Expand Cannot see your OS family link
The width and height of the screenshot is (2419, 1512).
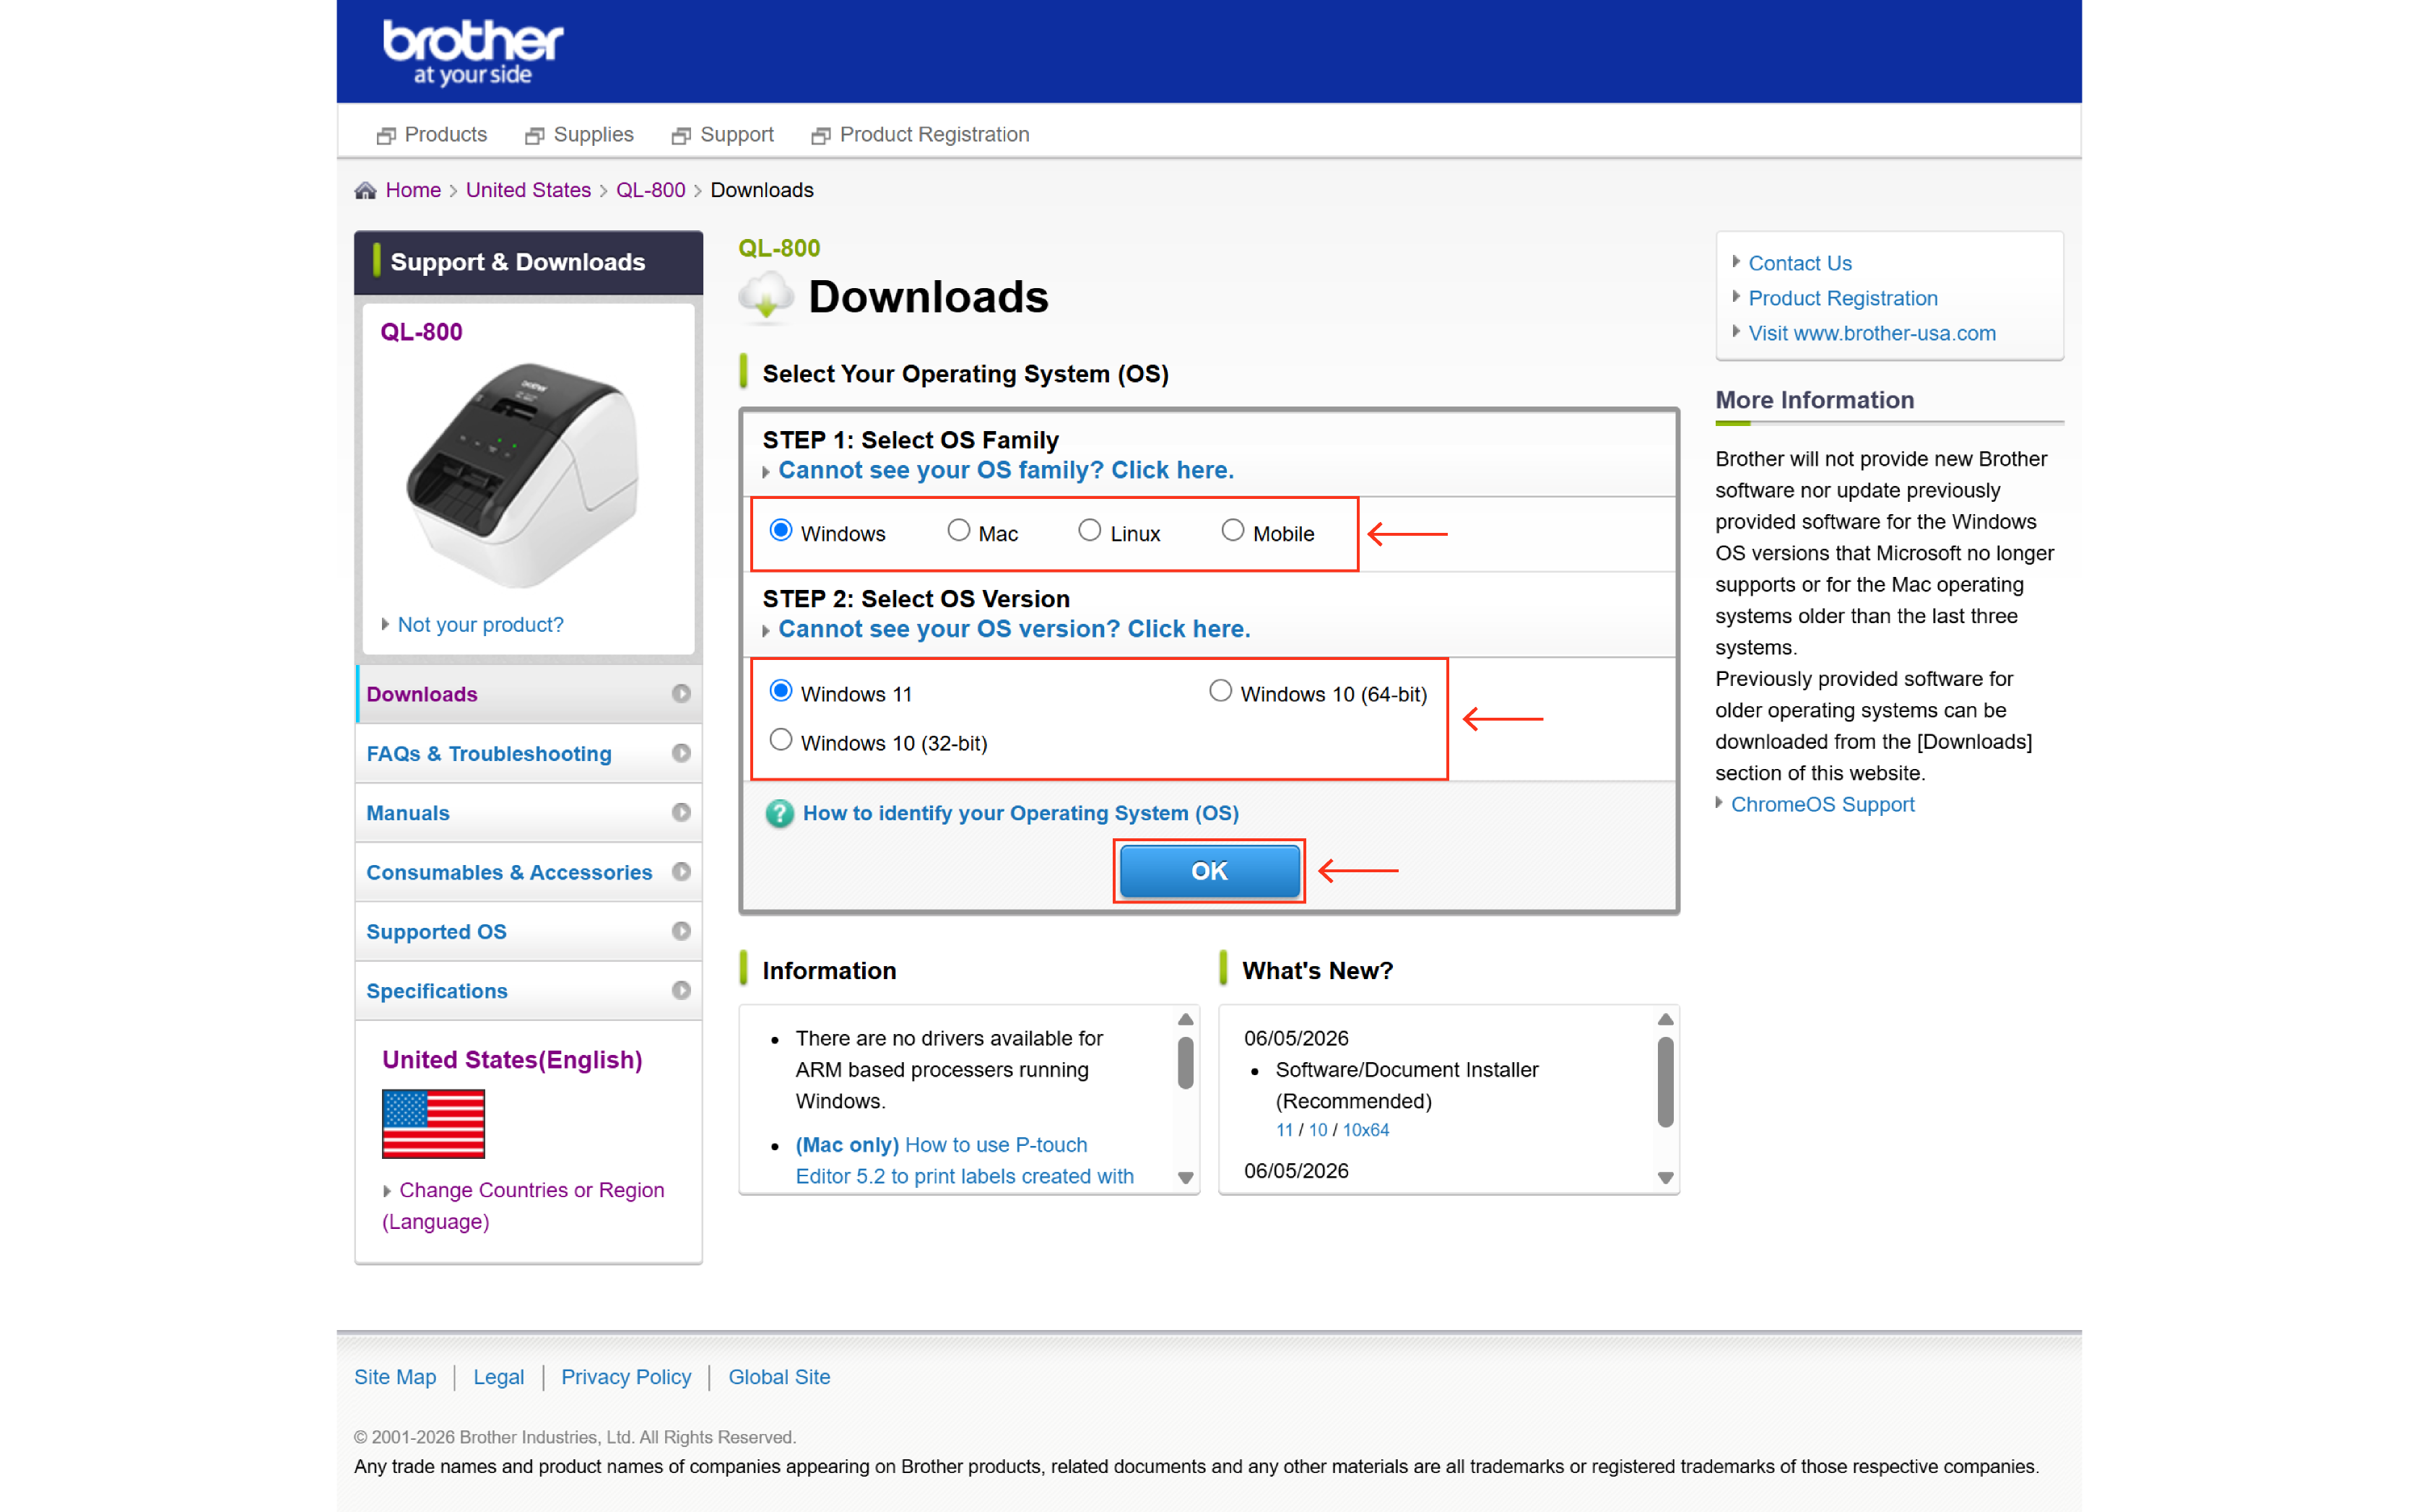[x=1006, y=470]
